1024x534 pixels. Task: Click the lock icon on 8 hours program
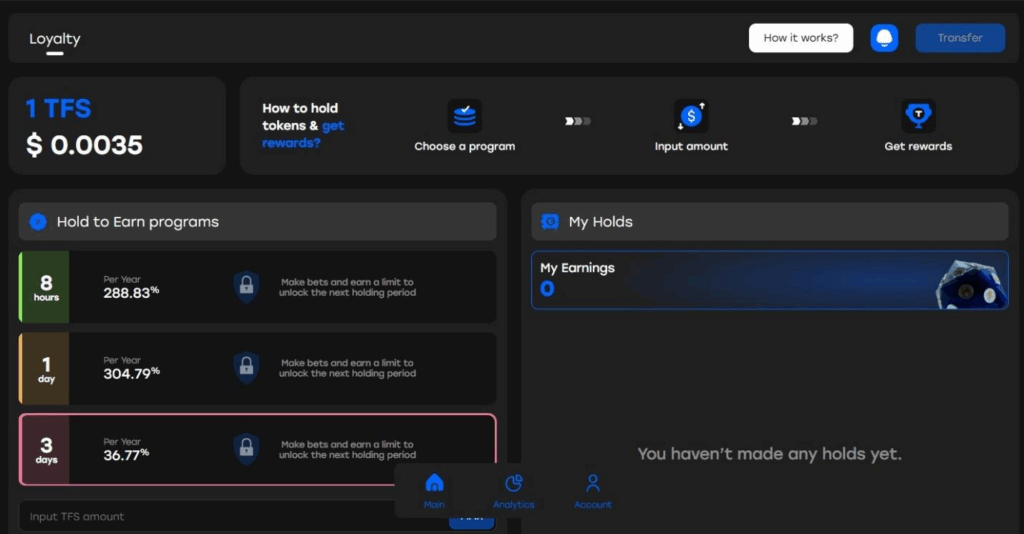coord(246,287)
